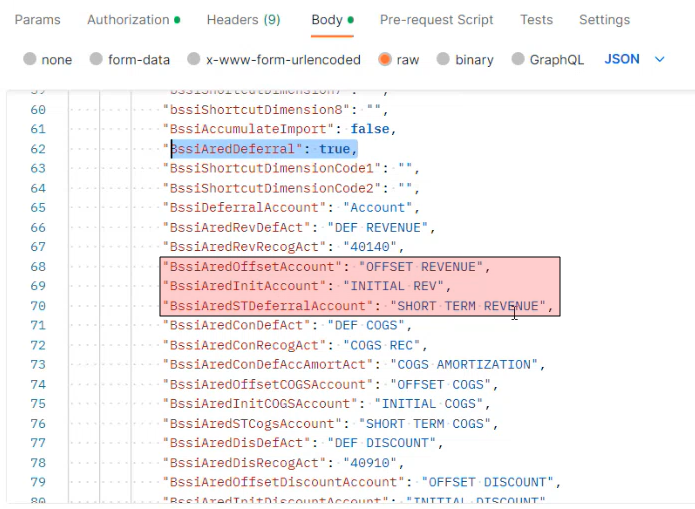The height and width of the screenshot is (509, 695).
Task: Click line number 75 in gutter
Action: (38, 403)
